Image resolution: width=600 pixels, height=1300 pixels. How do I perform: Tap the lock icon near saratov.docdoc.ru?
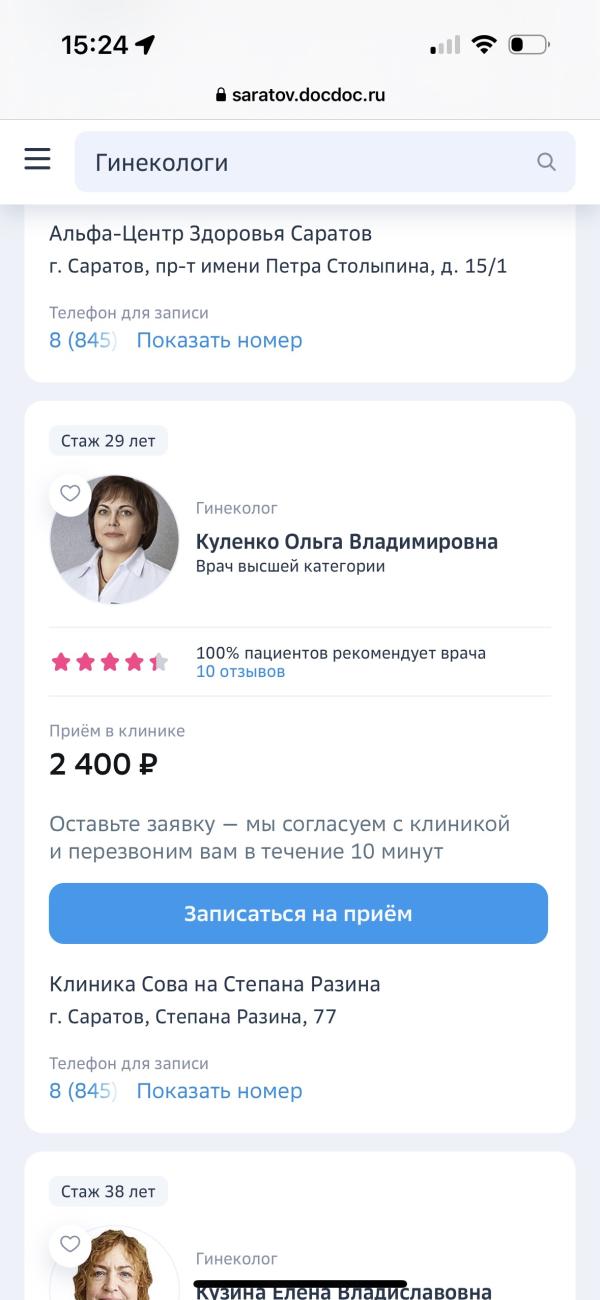[219, 96]
